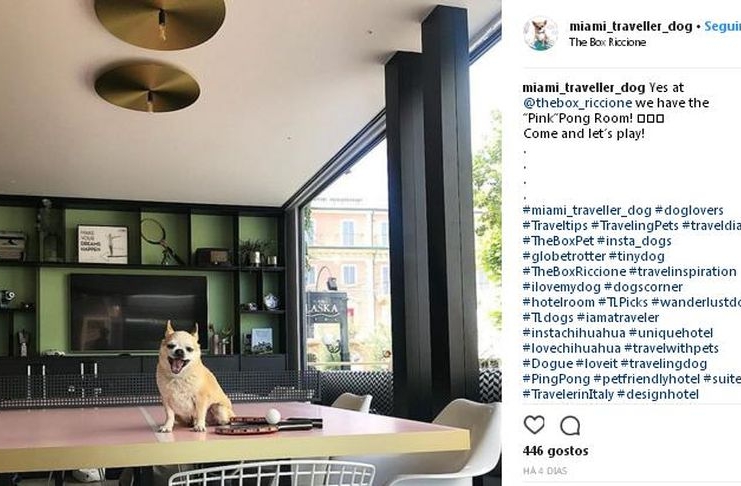
Task: Open the miami_traveller_dog profile avatar
Action: [541, 34]
